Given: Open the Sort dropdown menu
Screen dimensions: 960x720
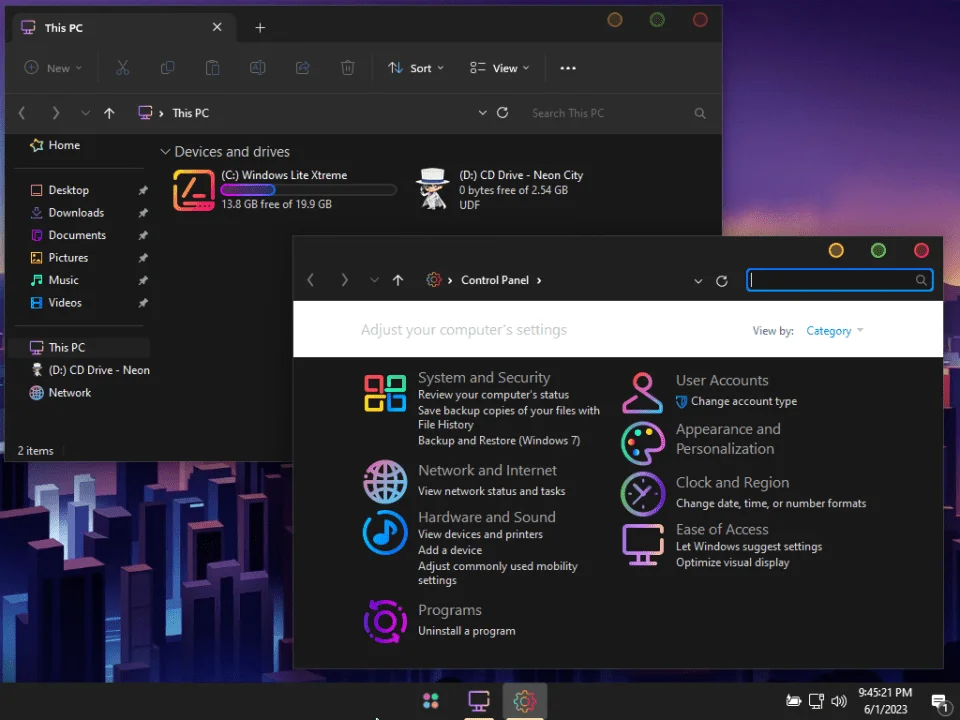Looking at the screenshot, I should (x=416, y=68).
